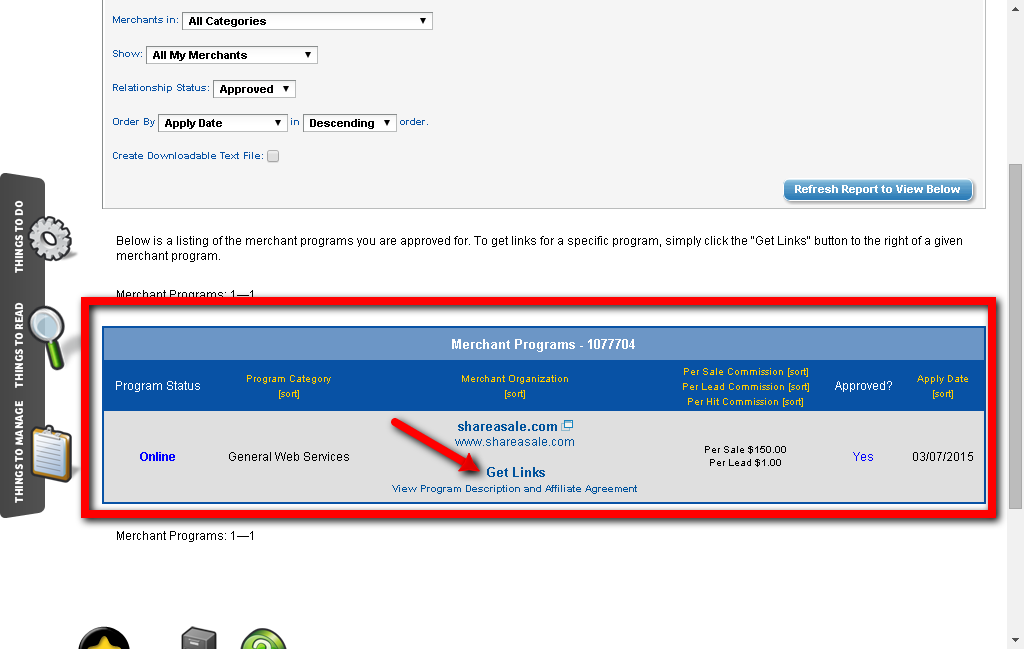The height and width of the screenshot is (649, 1024).
Task: Open the Relationship Status Approved dropdown
Action: coord(255,89)
